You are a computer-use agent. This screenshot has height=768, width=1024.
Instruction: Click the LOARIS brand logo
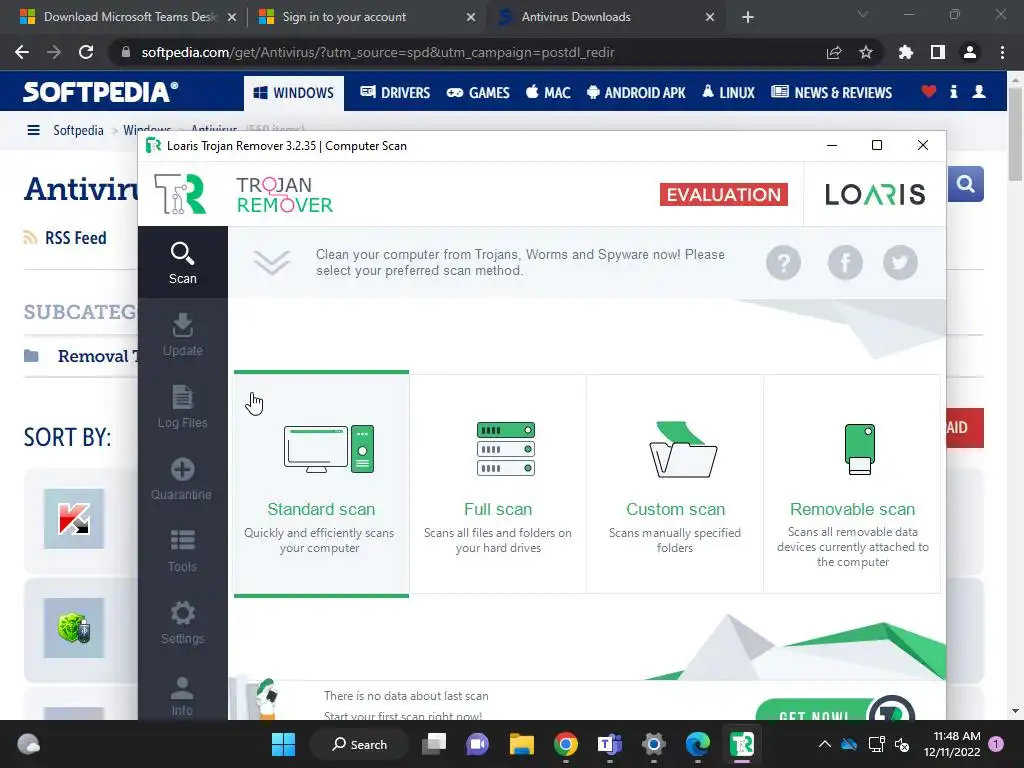875,194
